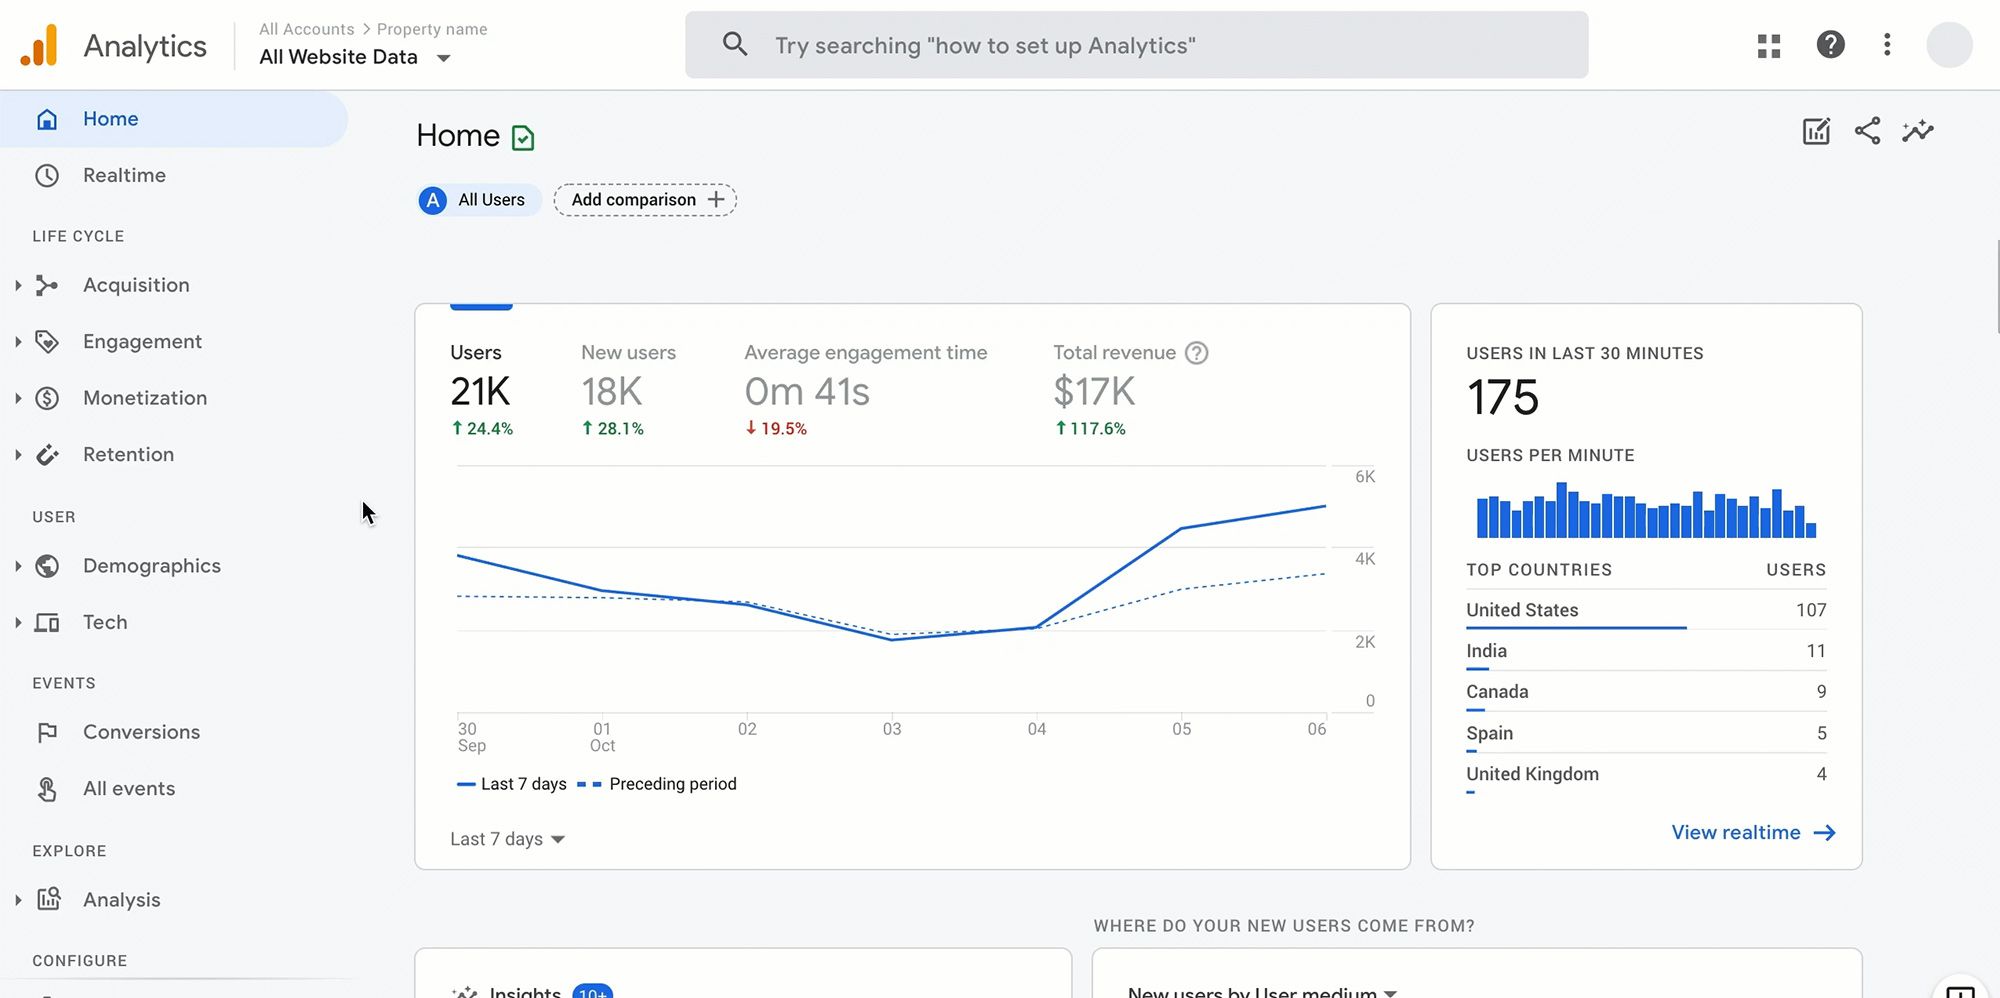Screen dimensions: 2000x998
Task: Click the blue A segment badge
Action: click(432, 200)
